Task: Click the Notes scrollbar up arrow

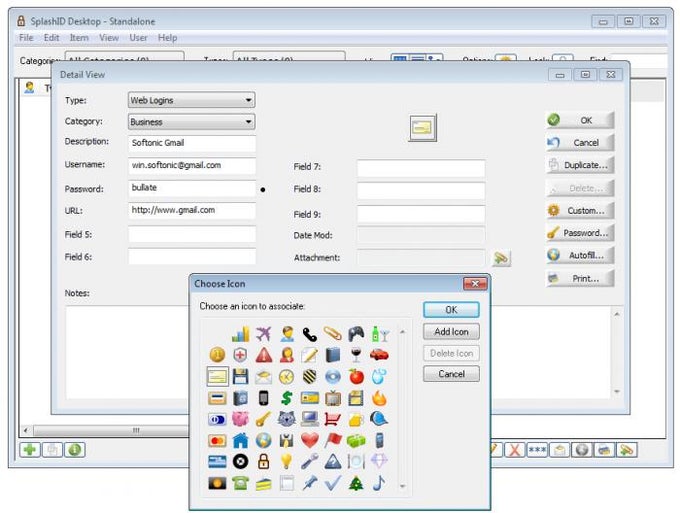Action: [x=617, y=314]
